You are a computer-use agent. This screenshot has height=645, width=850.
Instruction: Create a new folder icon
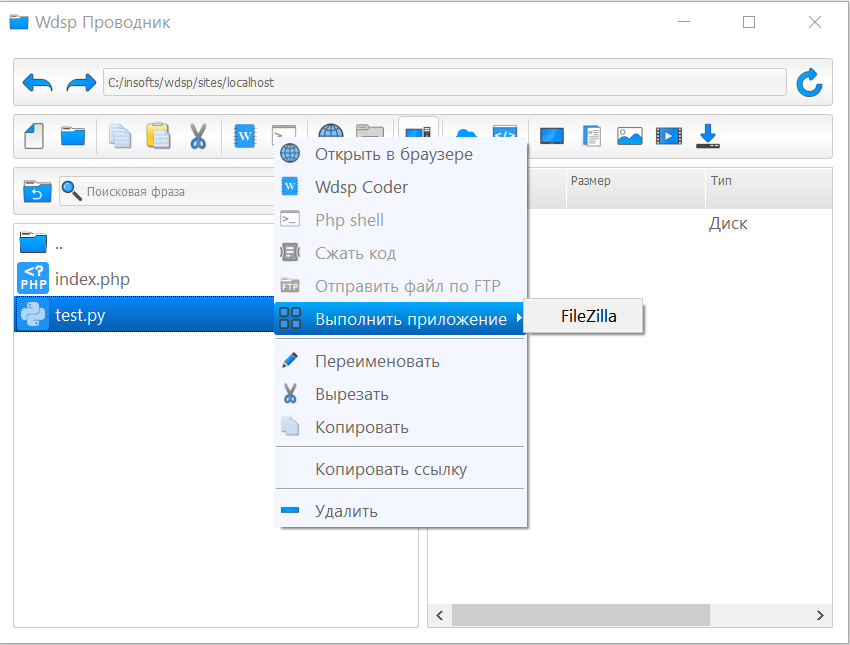(x=73, y=136)
